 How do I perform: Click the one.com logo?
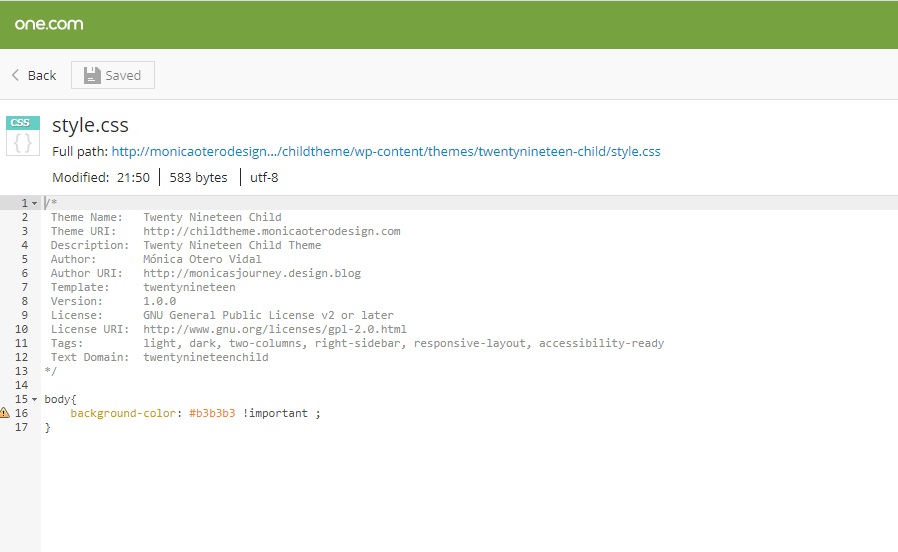coord(49,24)
